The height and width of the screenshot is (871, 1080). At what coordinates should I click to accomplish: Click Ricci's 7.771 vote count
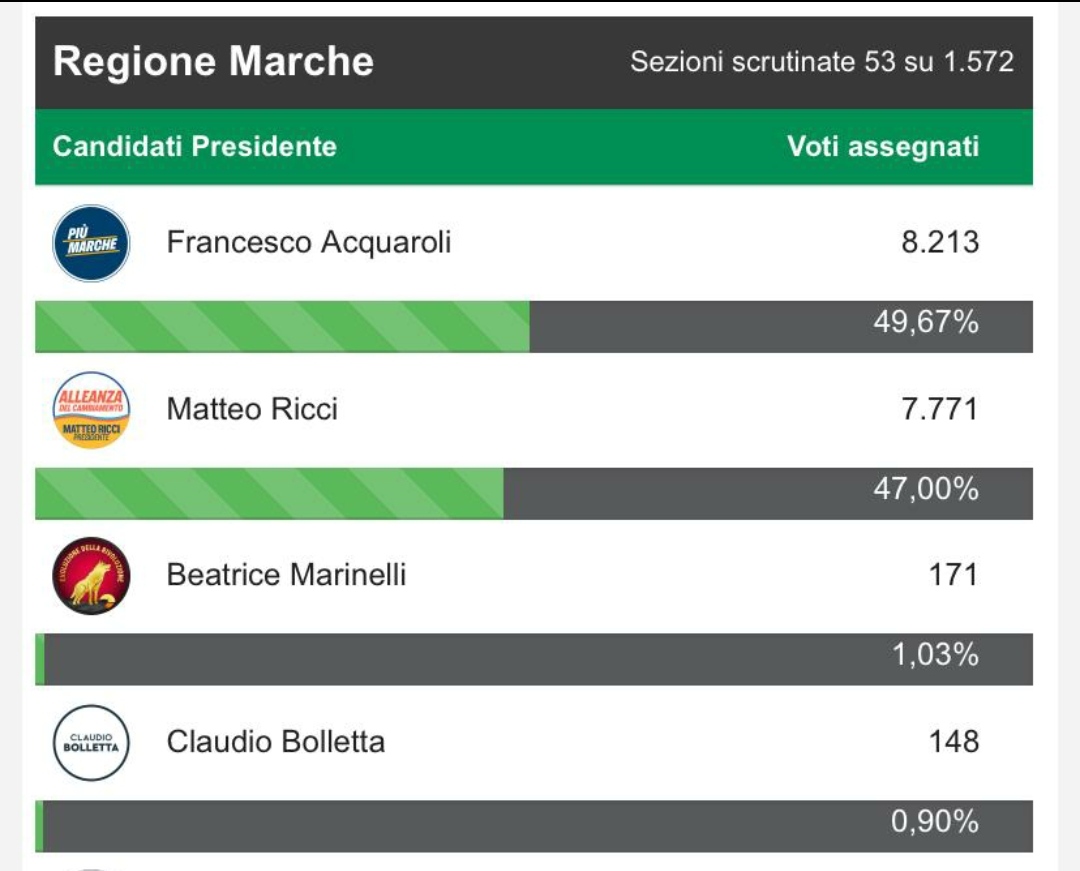click(x=940, y=409)
